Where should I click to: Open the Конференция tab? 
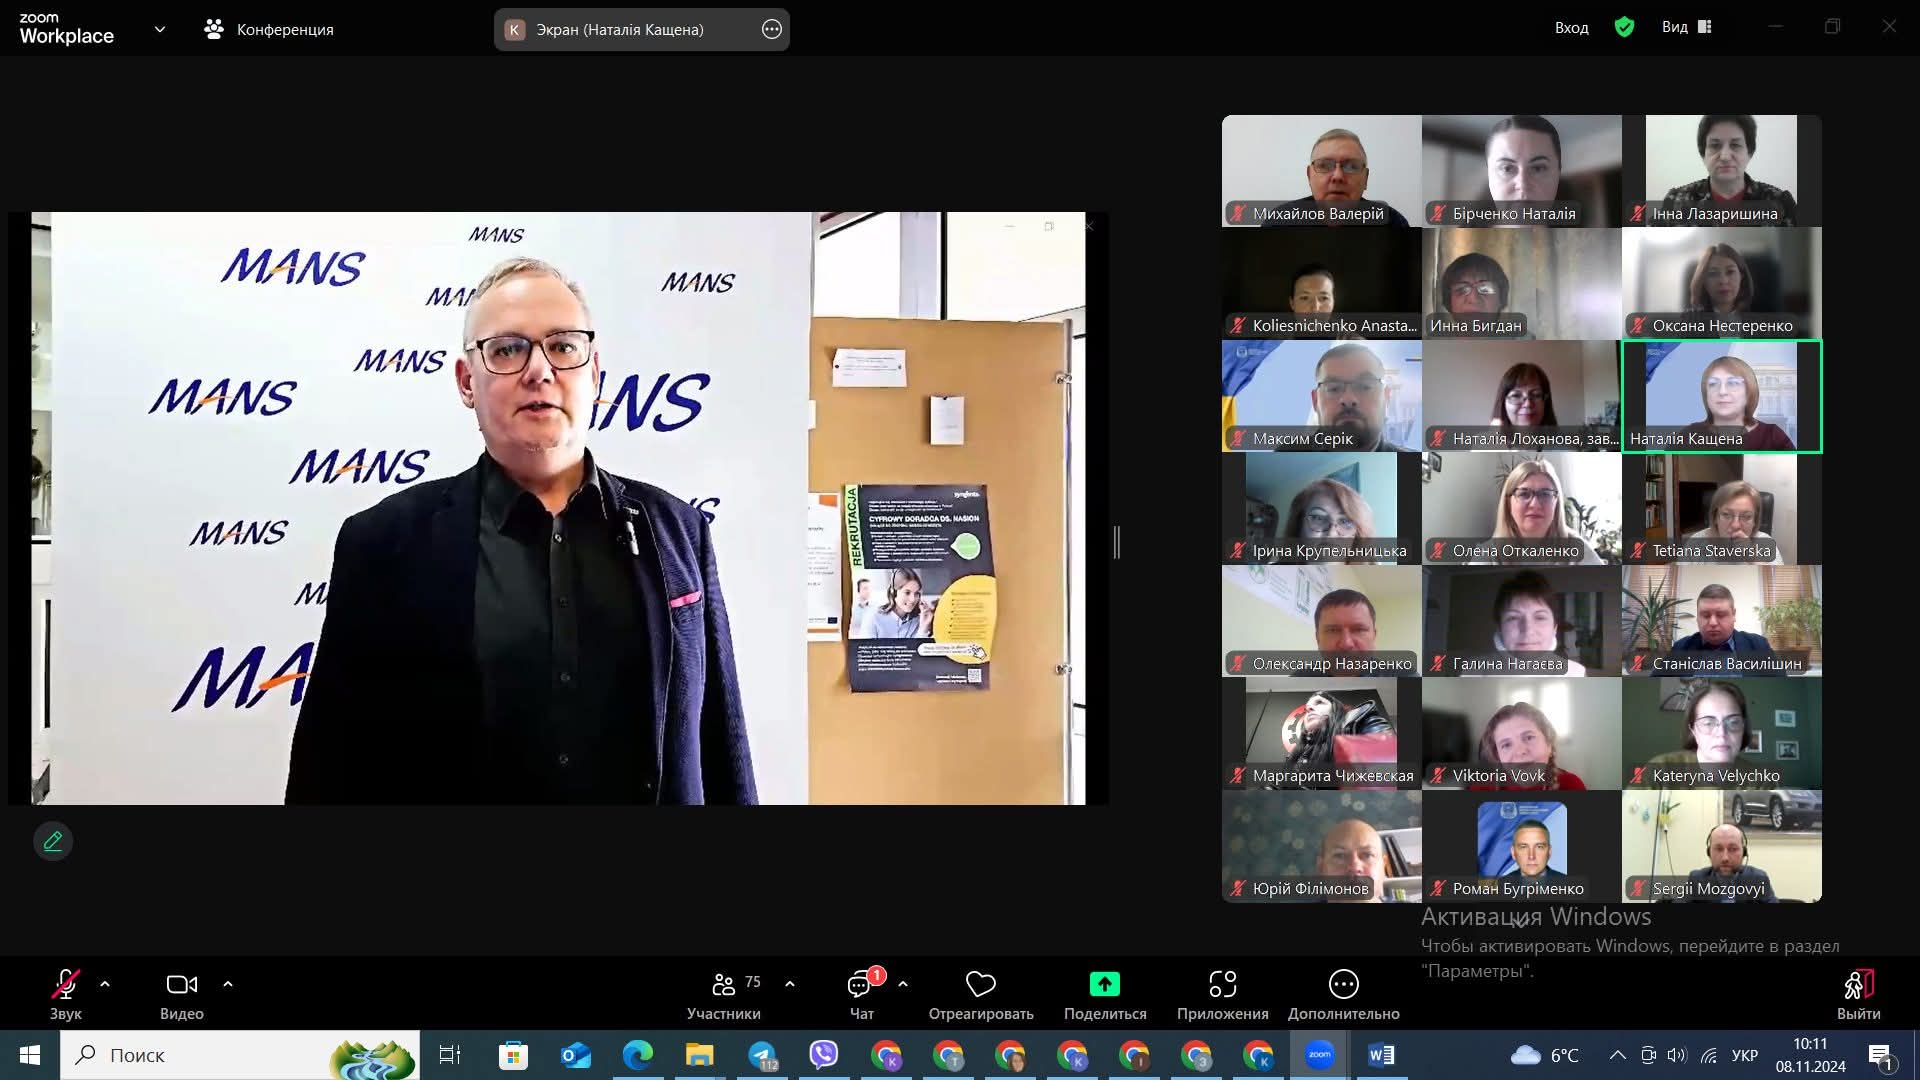pos(269,29)
